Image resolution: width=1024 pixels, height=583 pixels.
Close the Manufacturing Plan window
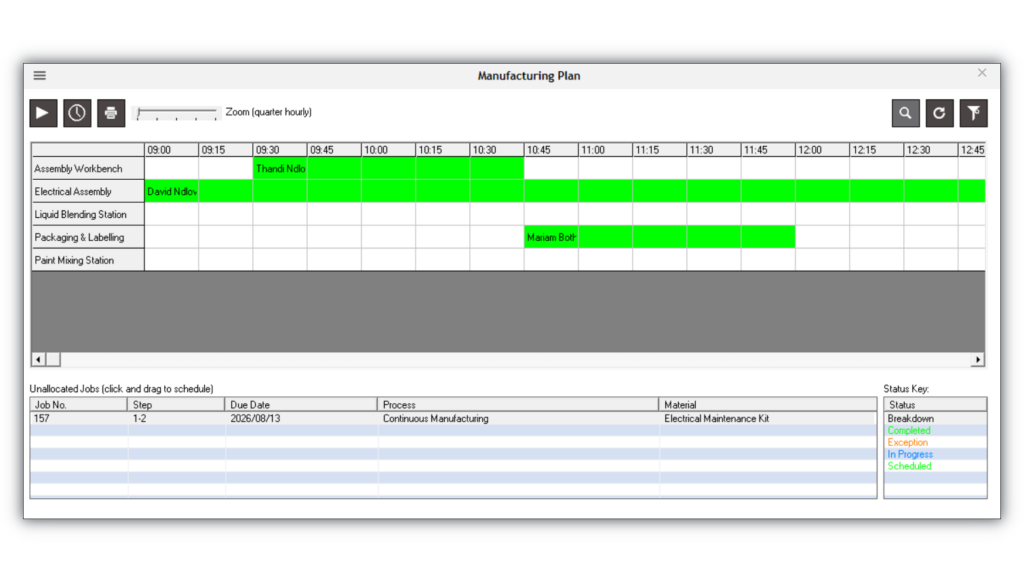click(982, 73)
